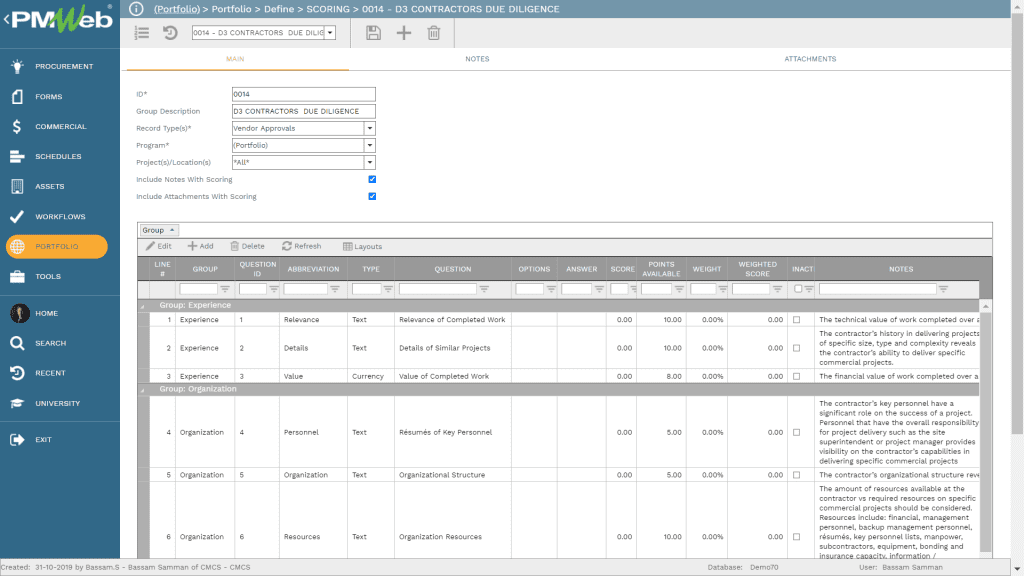Collapse sidebar using arrow beside PMWeb logo
This screenshot has height=576, width=1024.
[x=6, y=19]
